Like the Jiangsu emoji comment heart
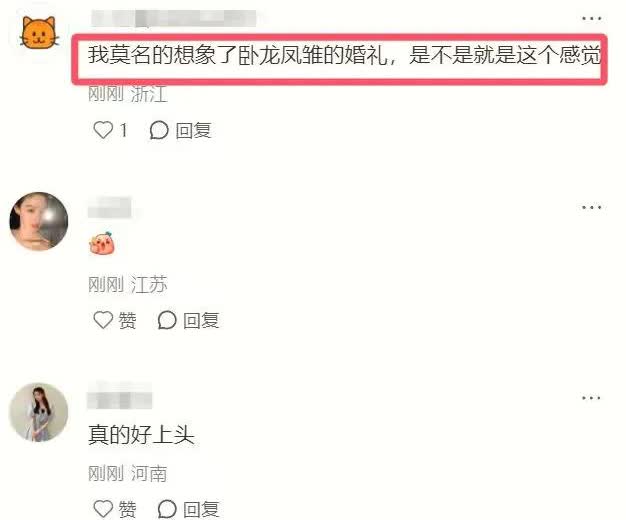Image resolution: width=626 pixels, height=520 pixels. point(103,320)
